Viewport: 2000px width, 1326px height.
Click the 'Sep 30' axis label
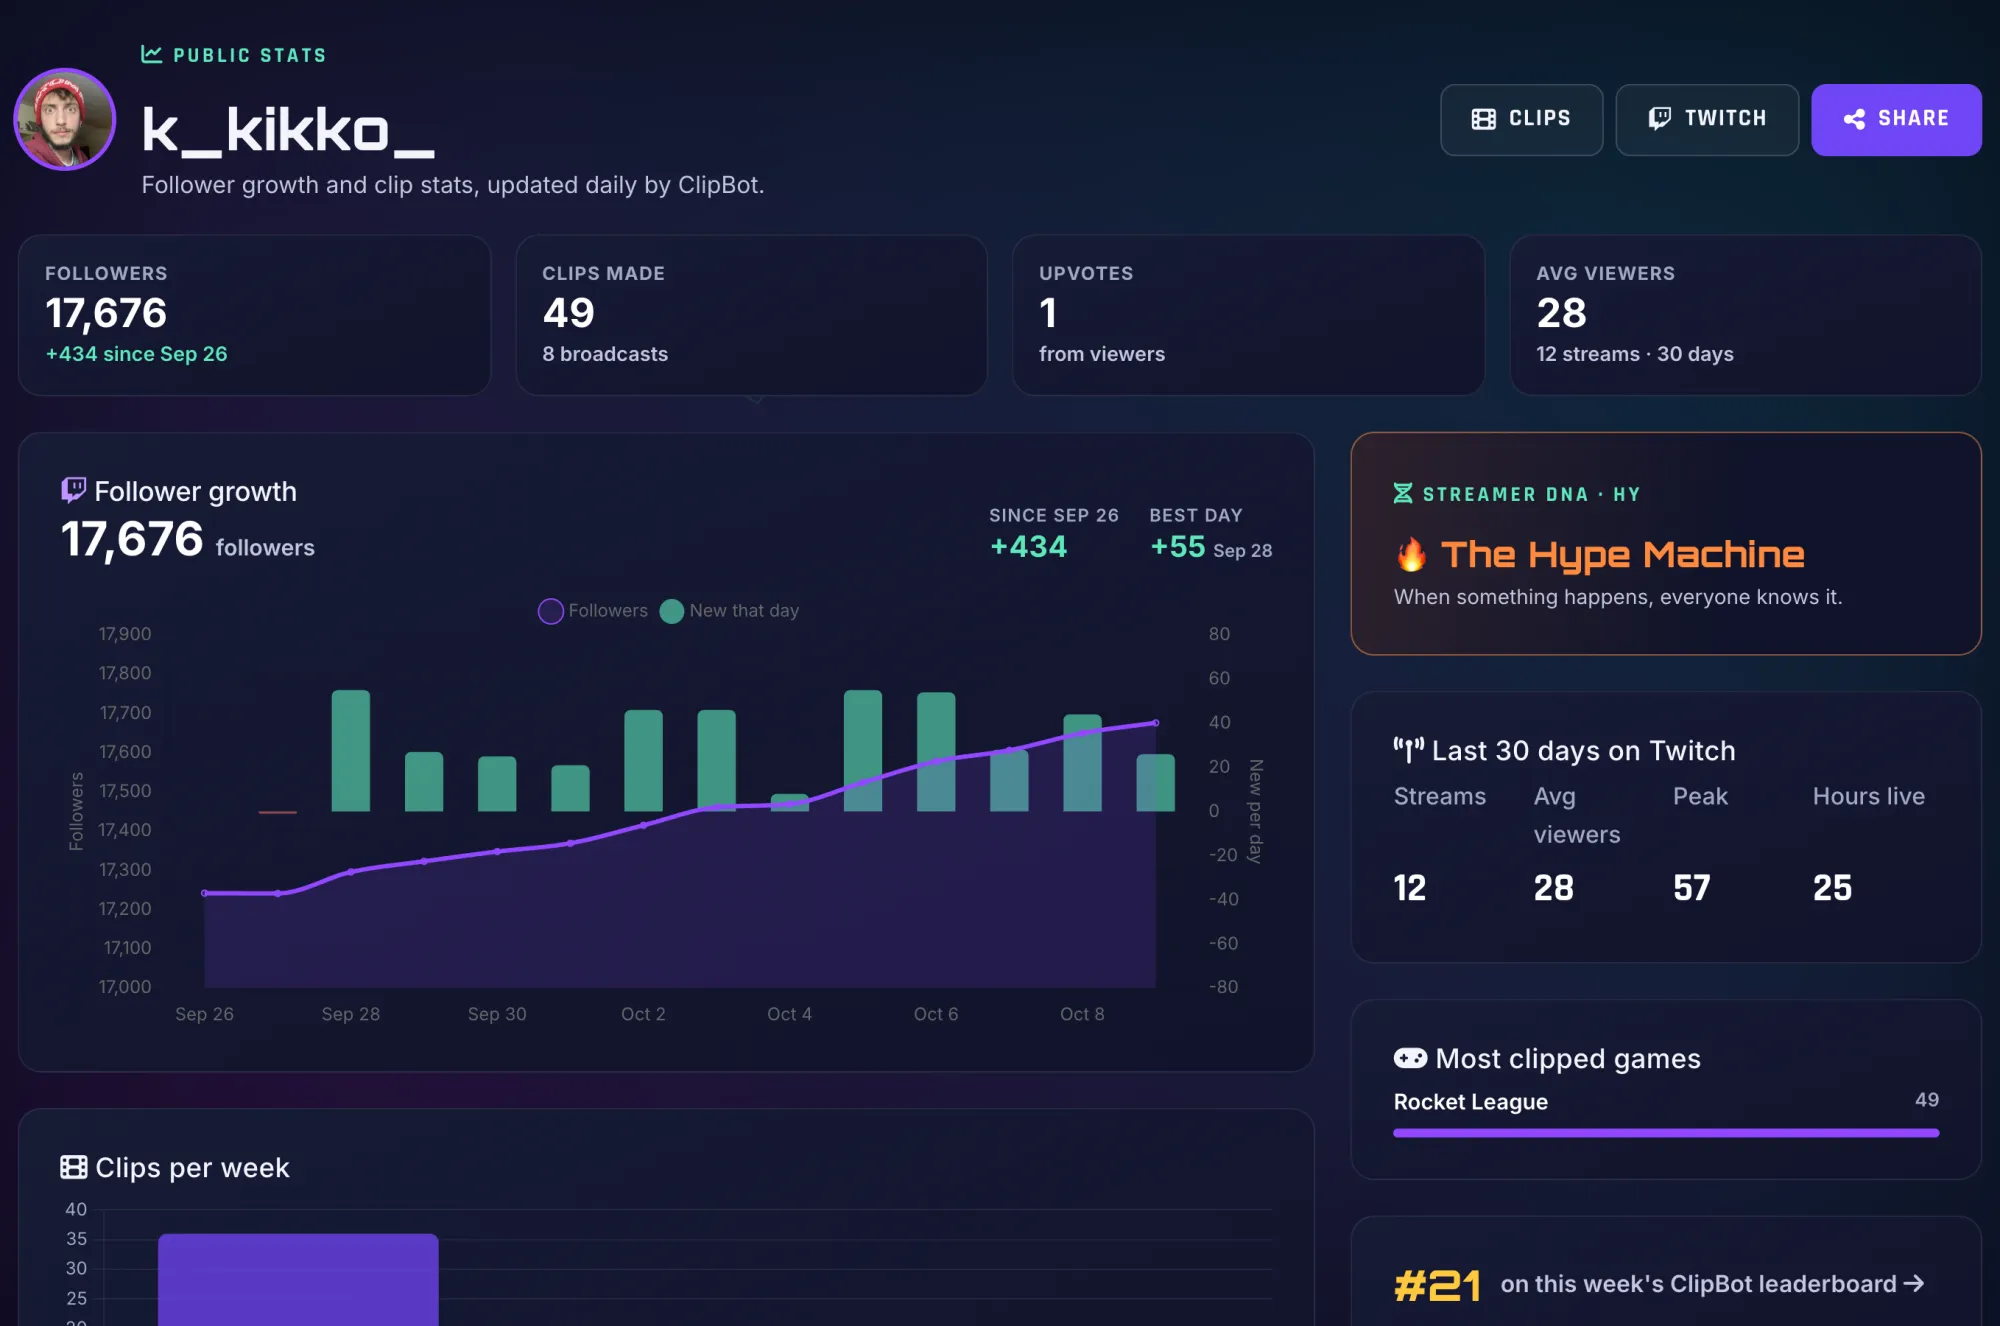[497, 1014]
